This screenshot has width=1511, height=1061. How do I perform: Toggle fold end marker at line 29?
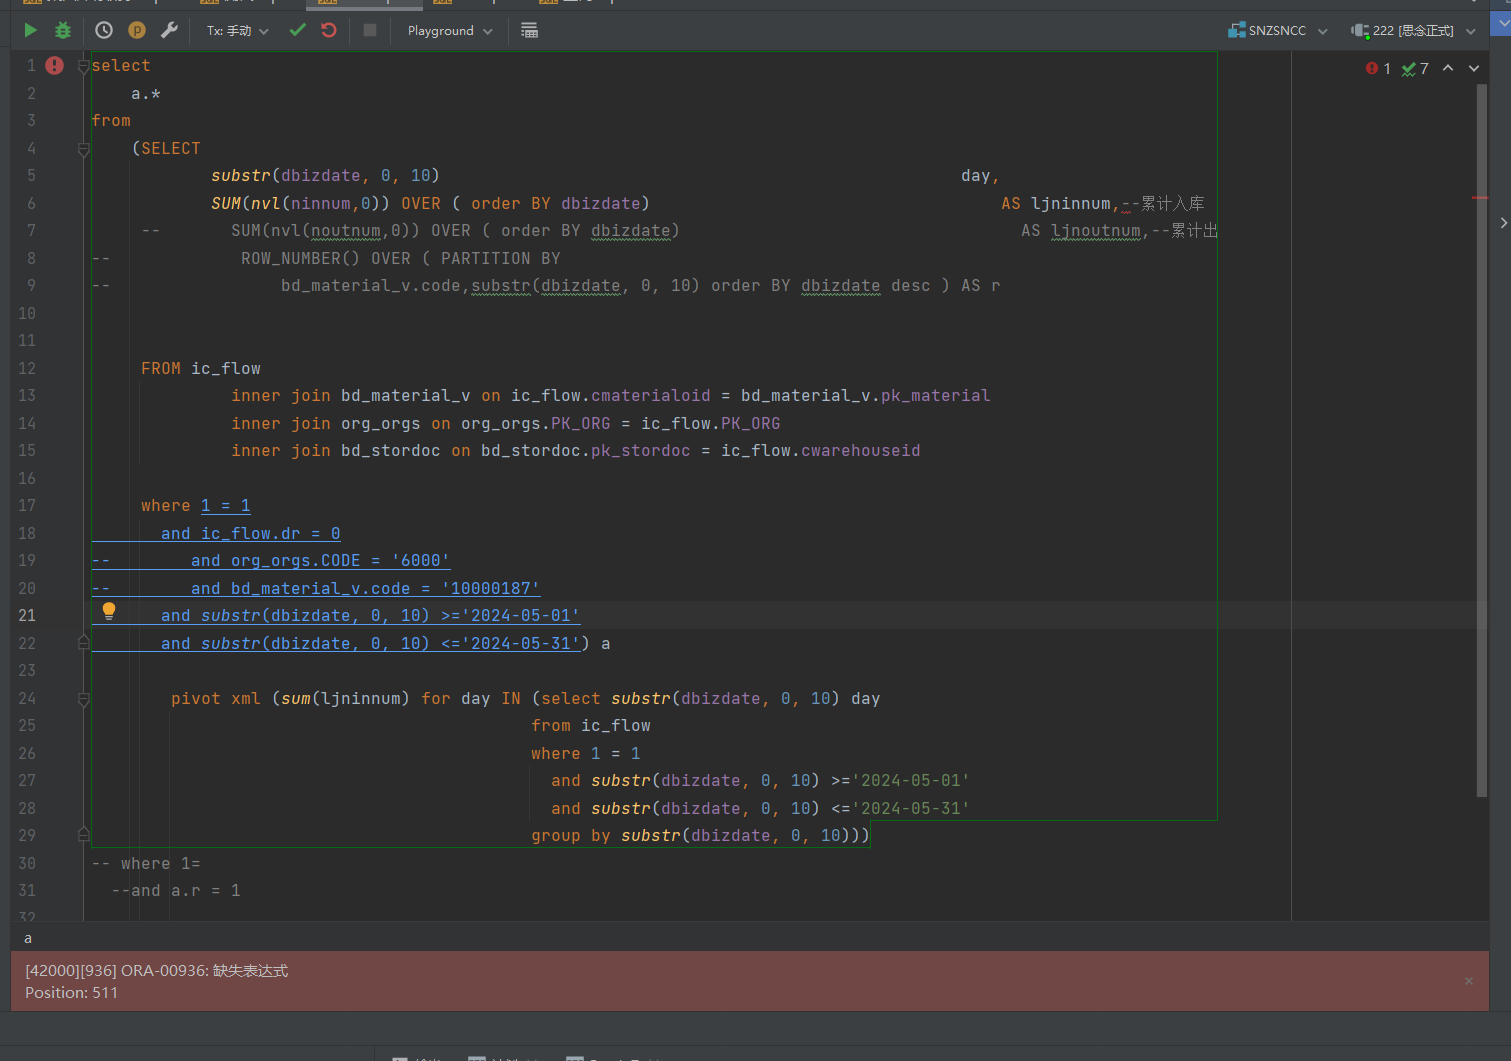pyautogui.click(x=84, y=834)
